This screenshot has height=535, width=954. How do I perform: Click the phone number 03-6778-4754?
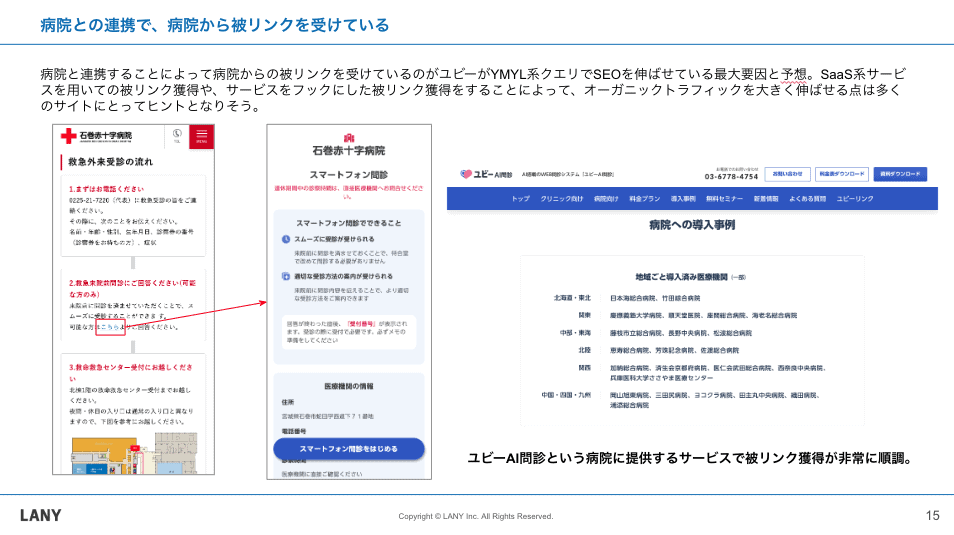tap(731, 177)
